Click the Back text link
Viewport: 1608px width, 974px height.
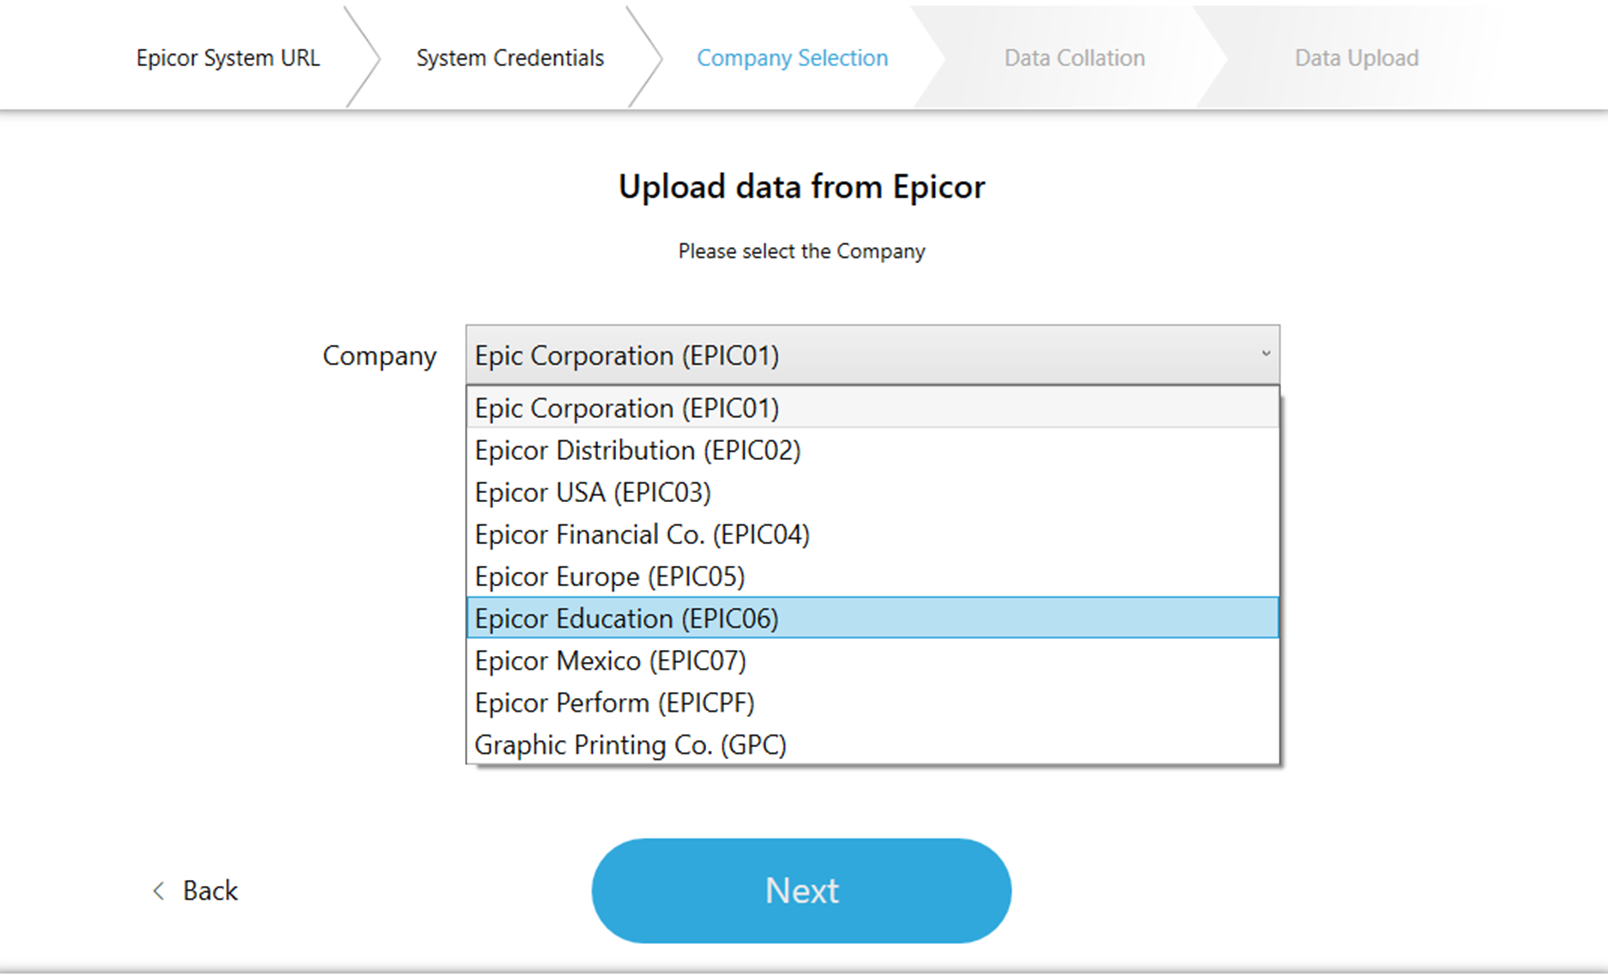[210, 891]
